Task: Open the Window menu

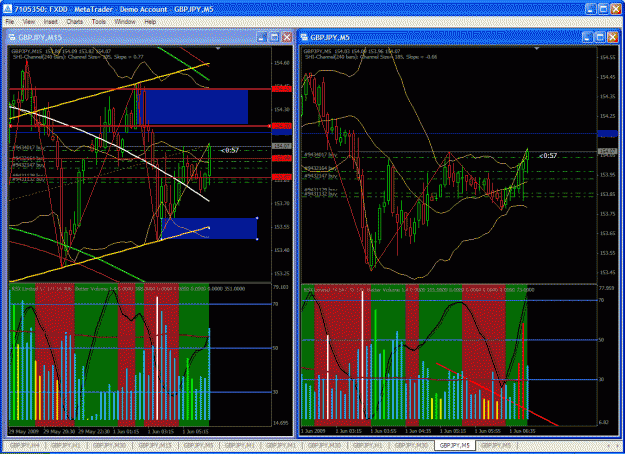Action: pos(125,22)
